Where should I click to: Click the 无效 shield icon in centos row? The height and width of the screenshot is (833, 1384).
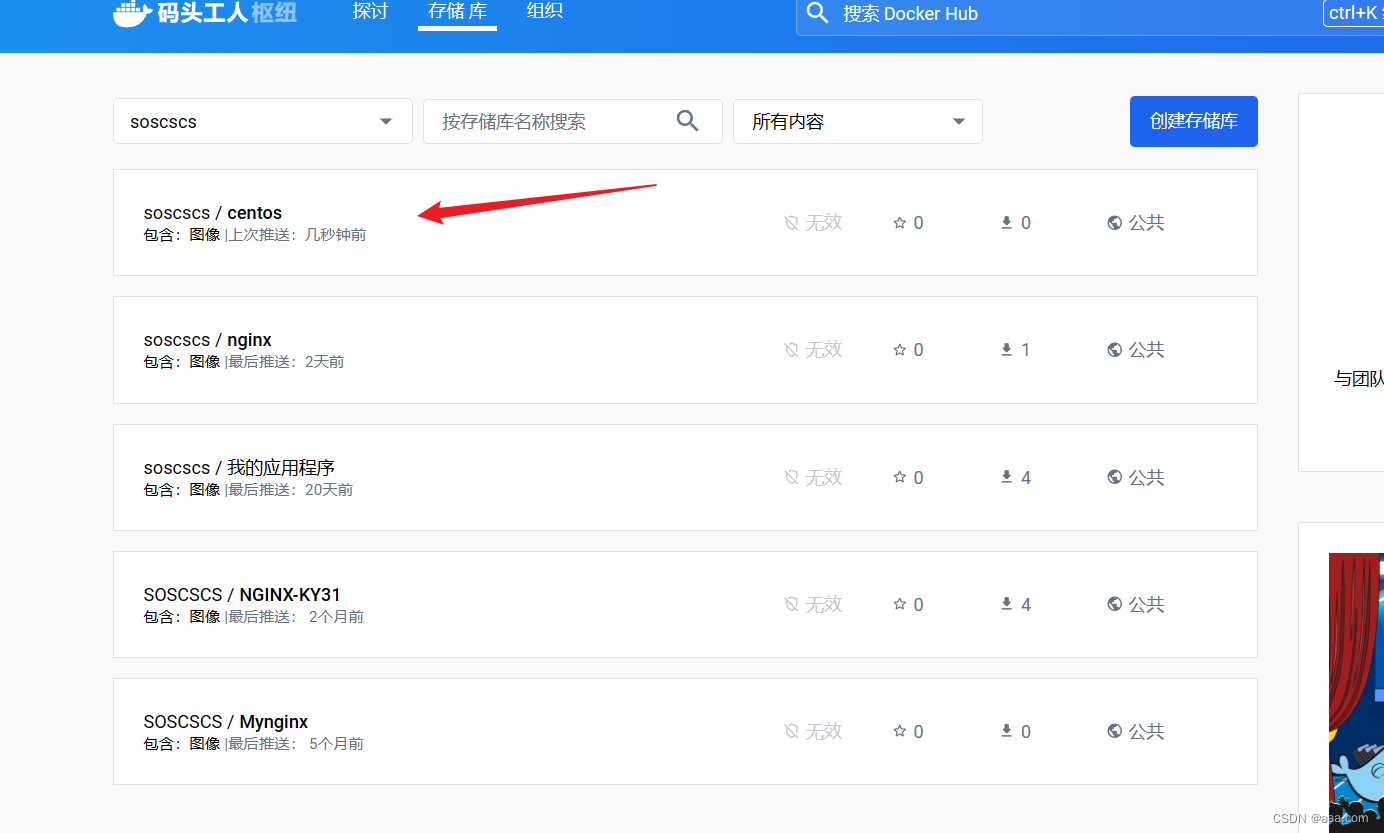coord(791,223)
